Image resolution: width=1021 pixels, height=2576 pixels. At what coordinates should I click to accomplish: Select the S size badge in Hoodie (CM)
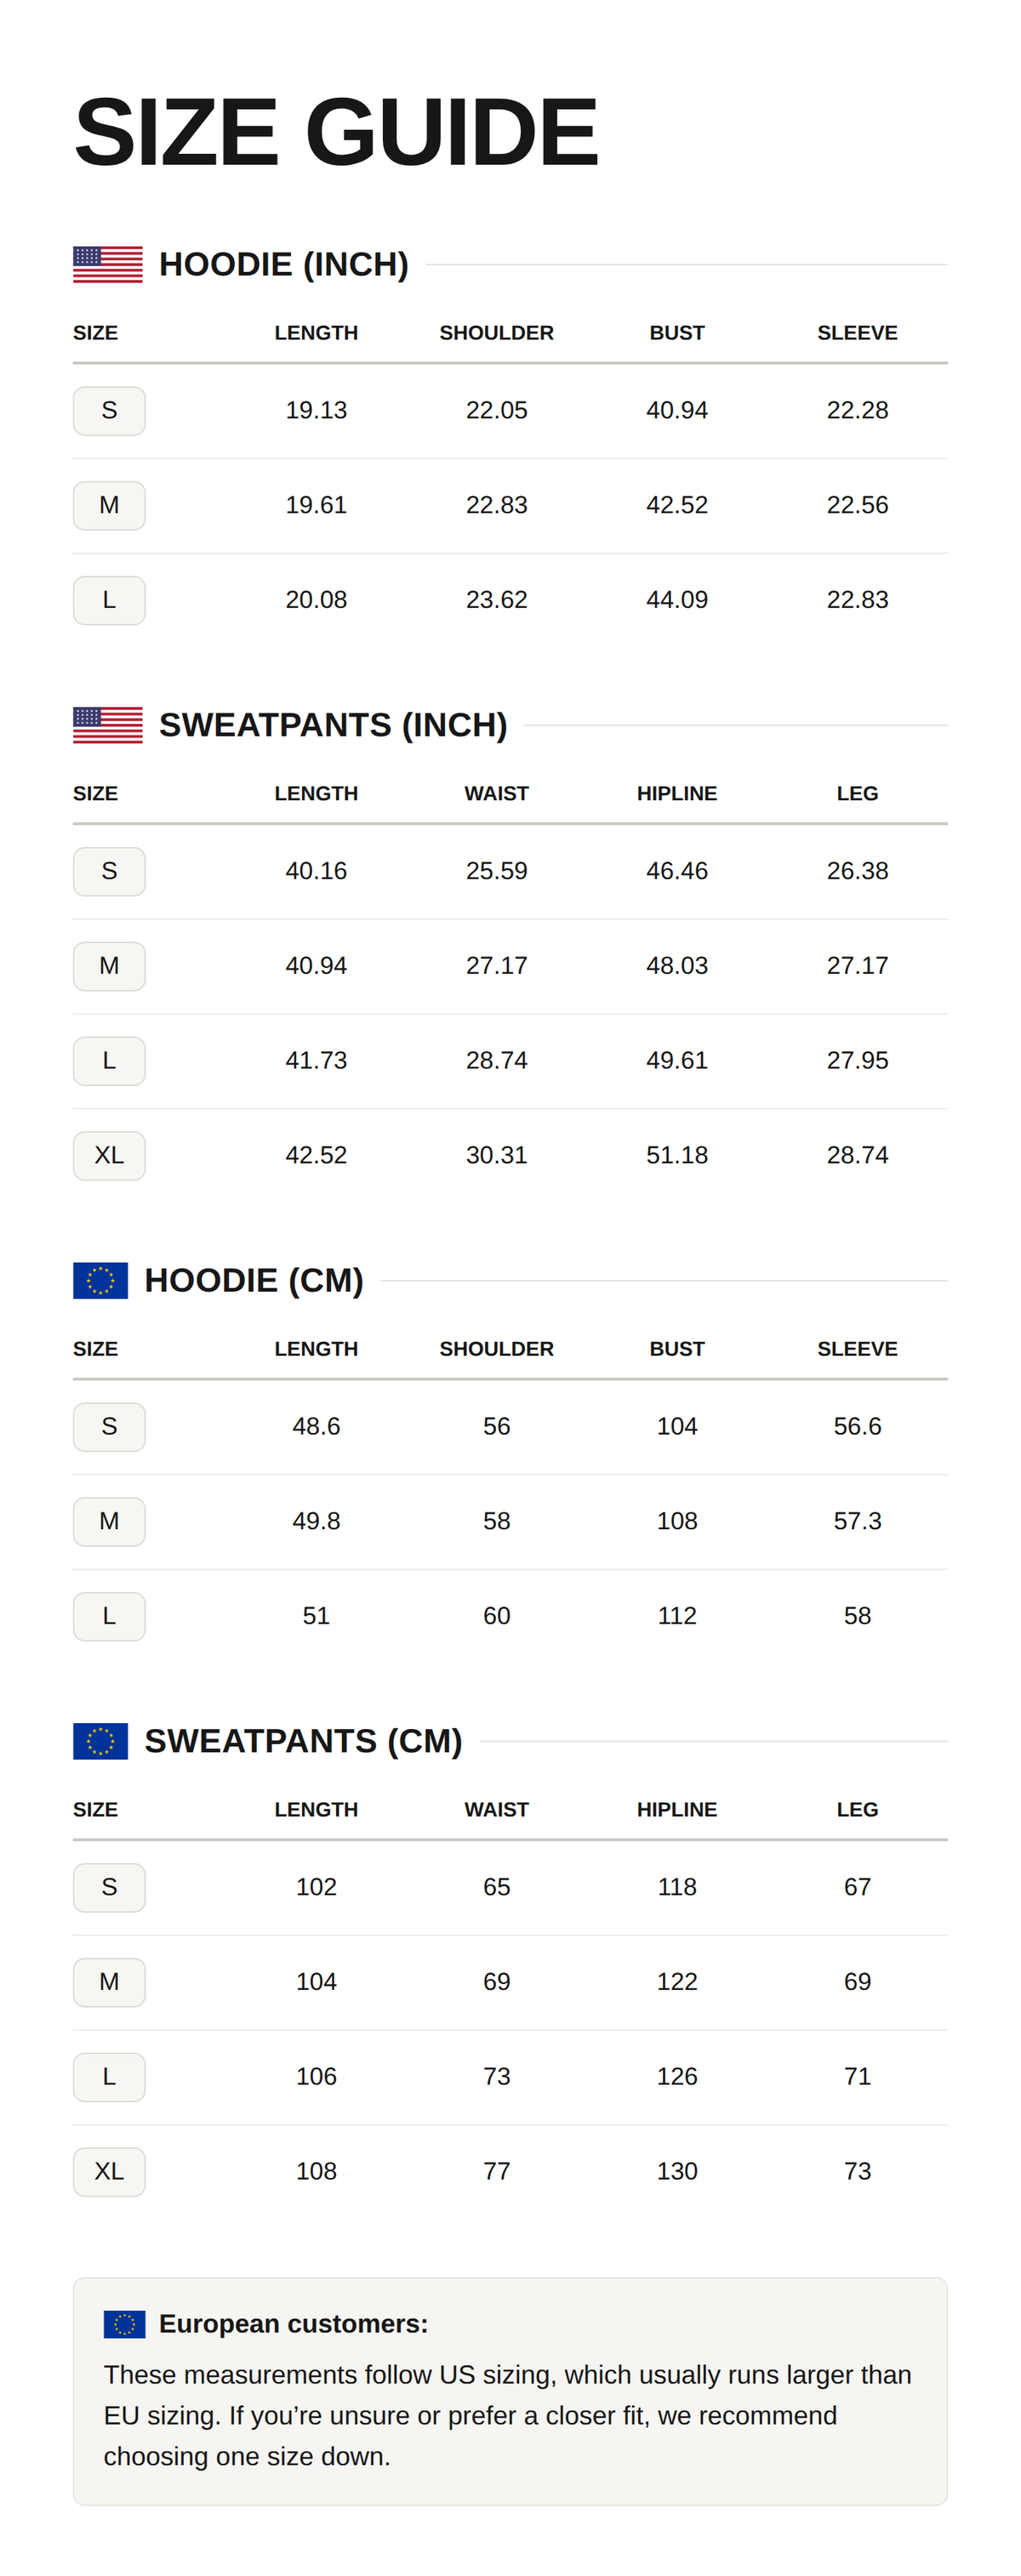[109, 1427]
